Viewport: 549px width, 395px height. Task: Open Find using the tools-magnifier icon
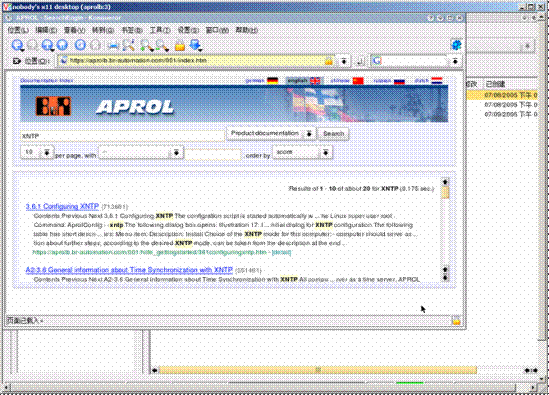[128, 45]
